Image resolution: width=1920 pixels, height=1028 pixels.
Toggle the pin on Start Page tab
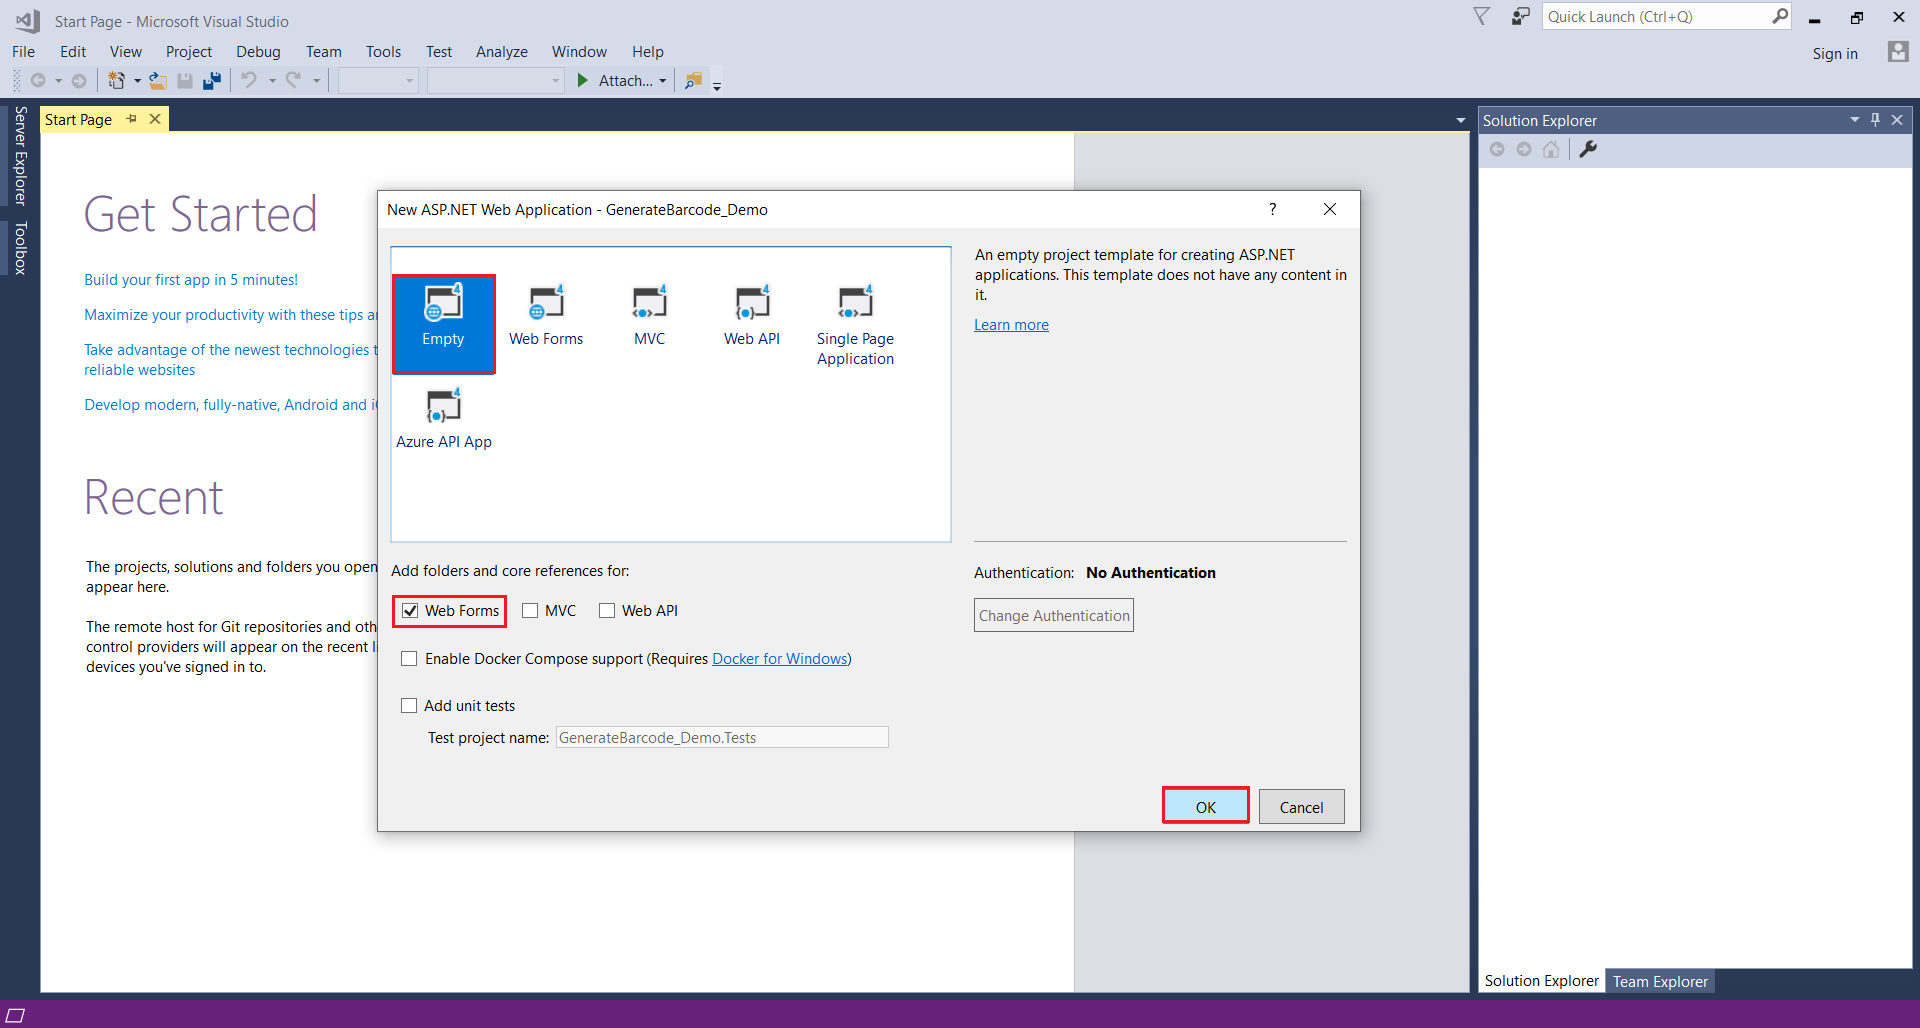tap(131, 119)
